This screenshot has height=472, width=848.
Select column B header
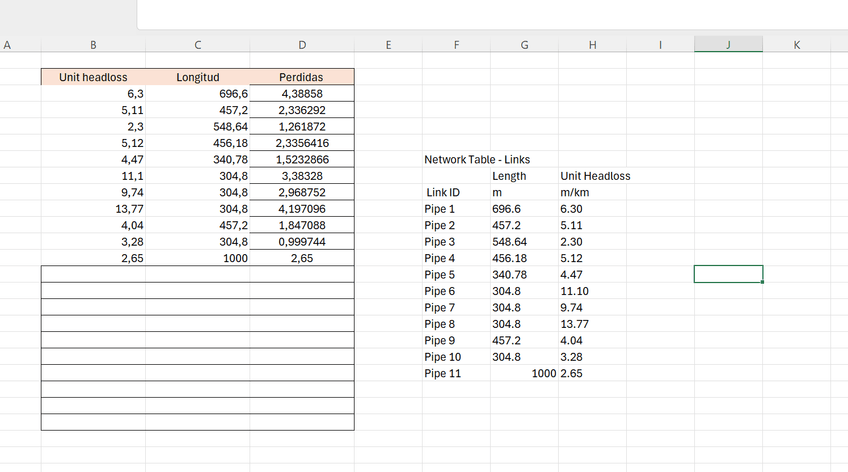(93, 44)
